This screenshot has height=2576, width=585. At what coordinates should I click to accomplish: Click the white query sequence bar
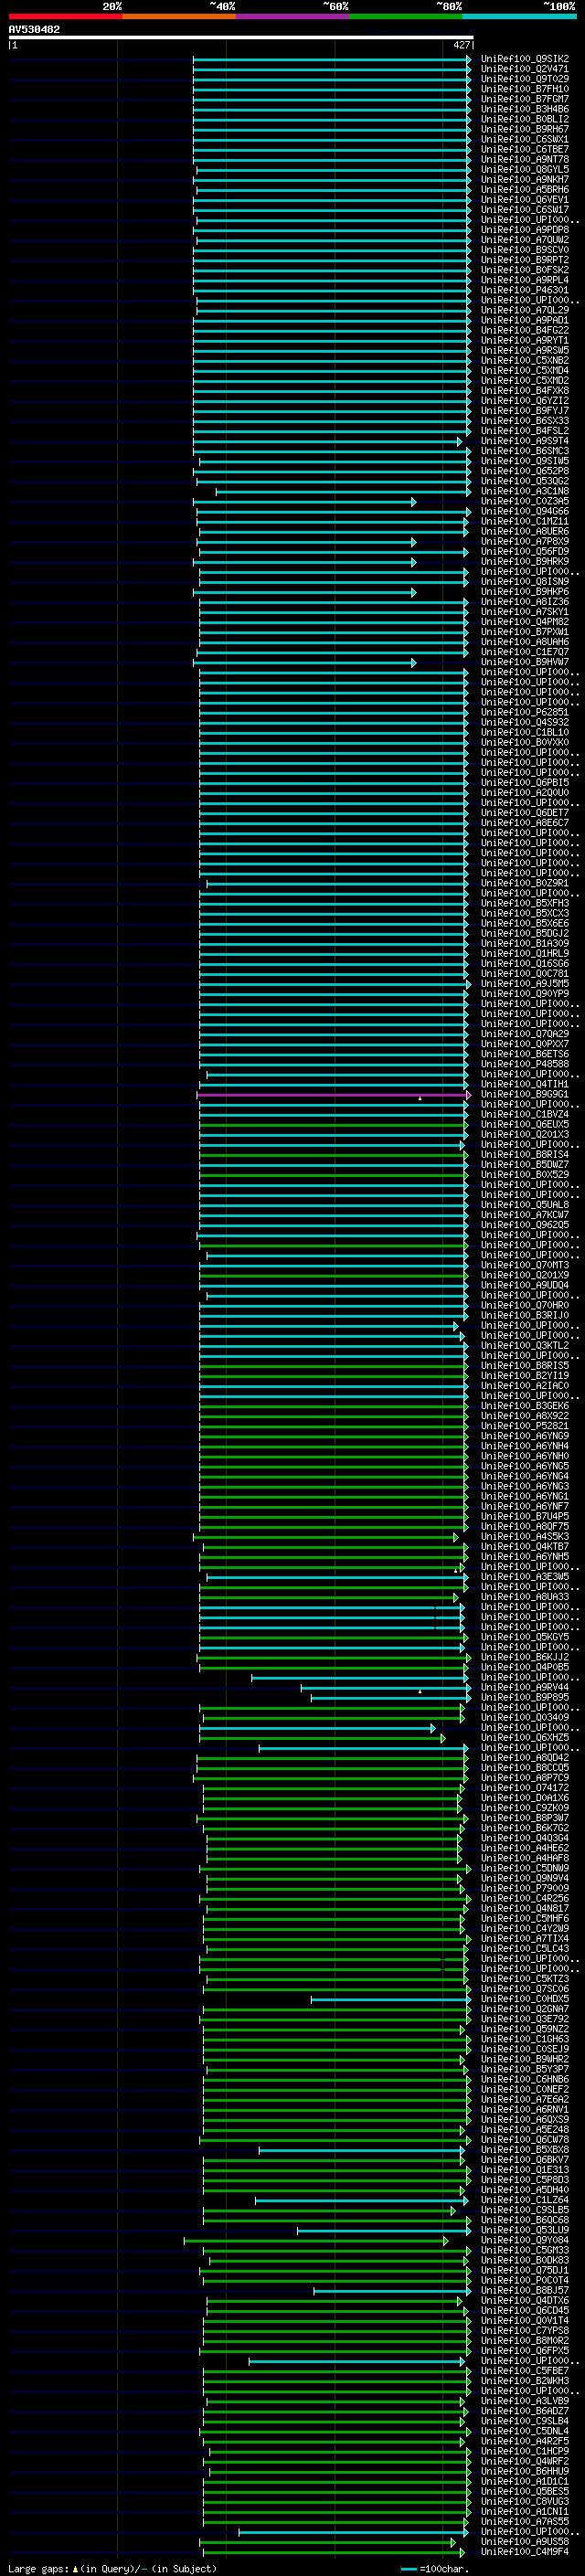point(241,38)
